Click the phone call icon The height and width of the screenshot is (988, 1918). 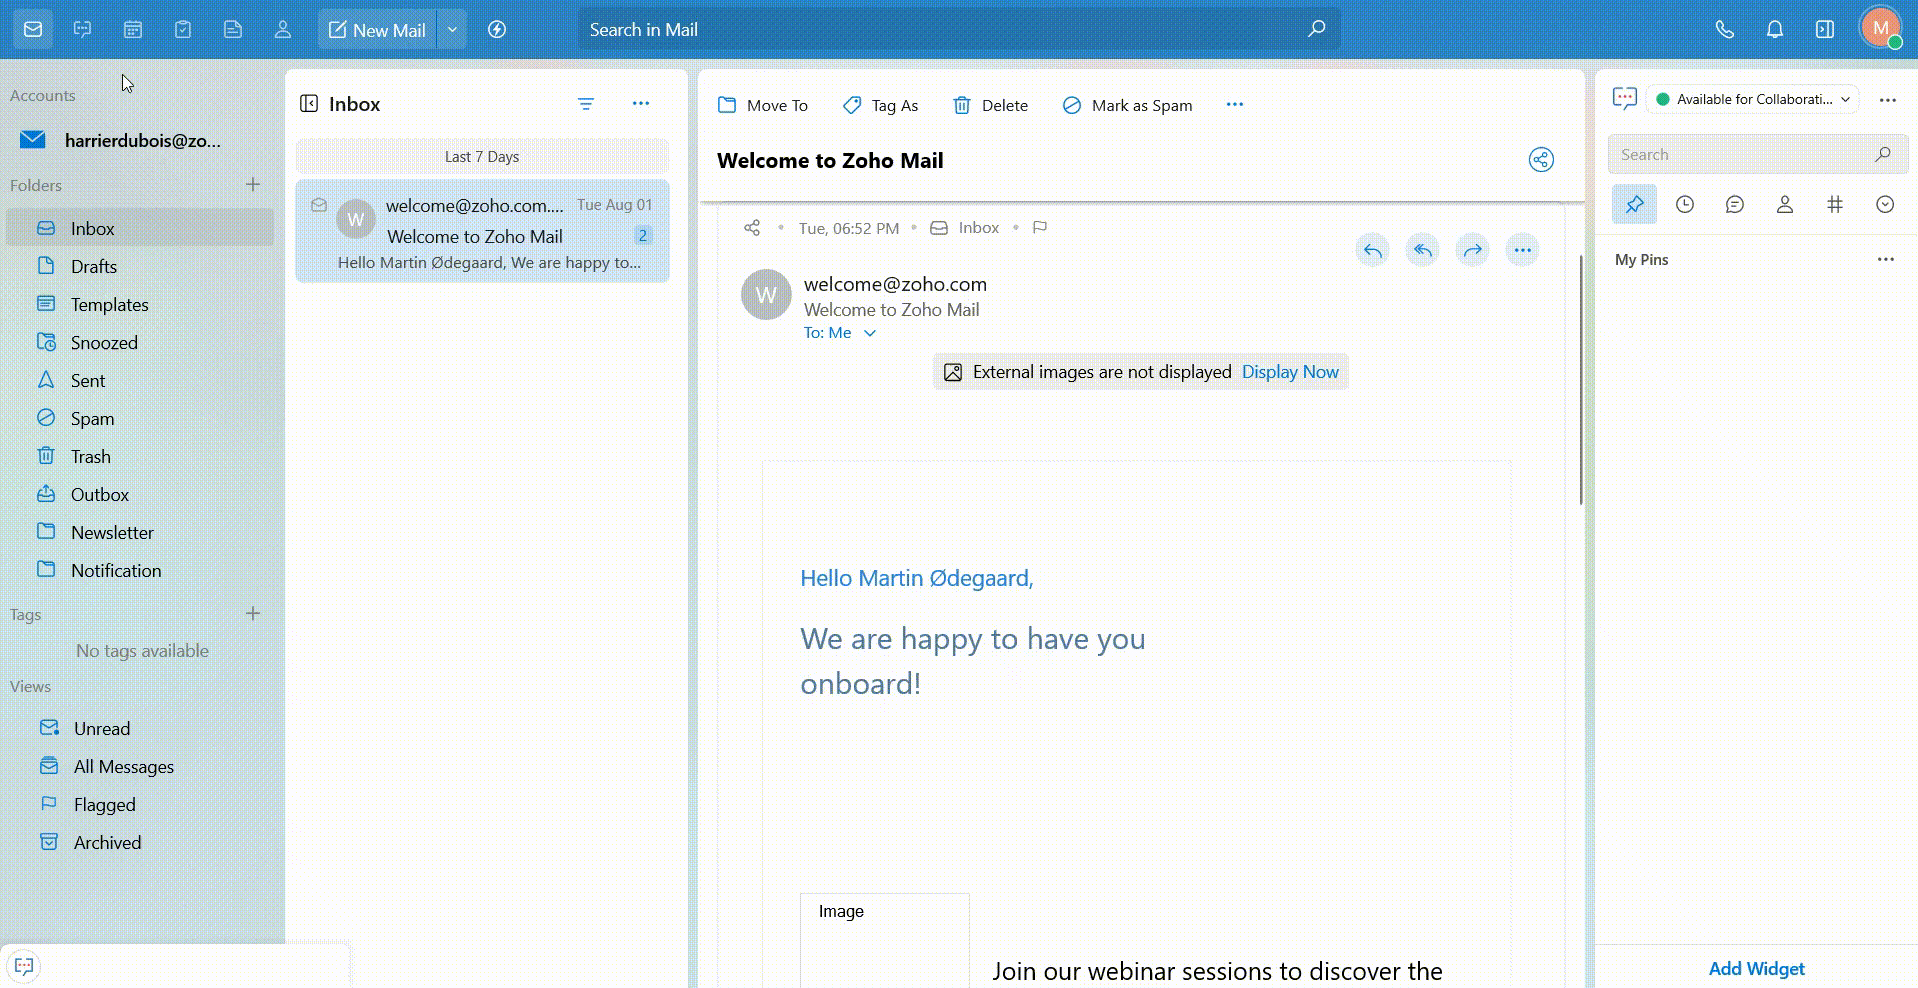pos(1724,30)
